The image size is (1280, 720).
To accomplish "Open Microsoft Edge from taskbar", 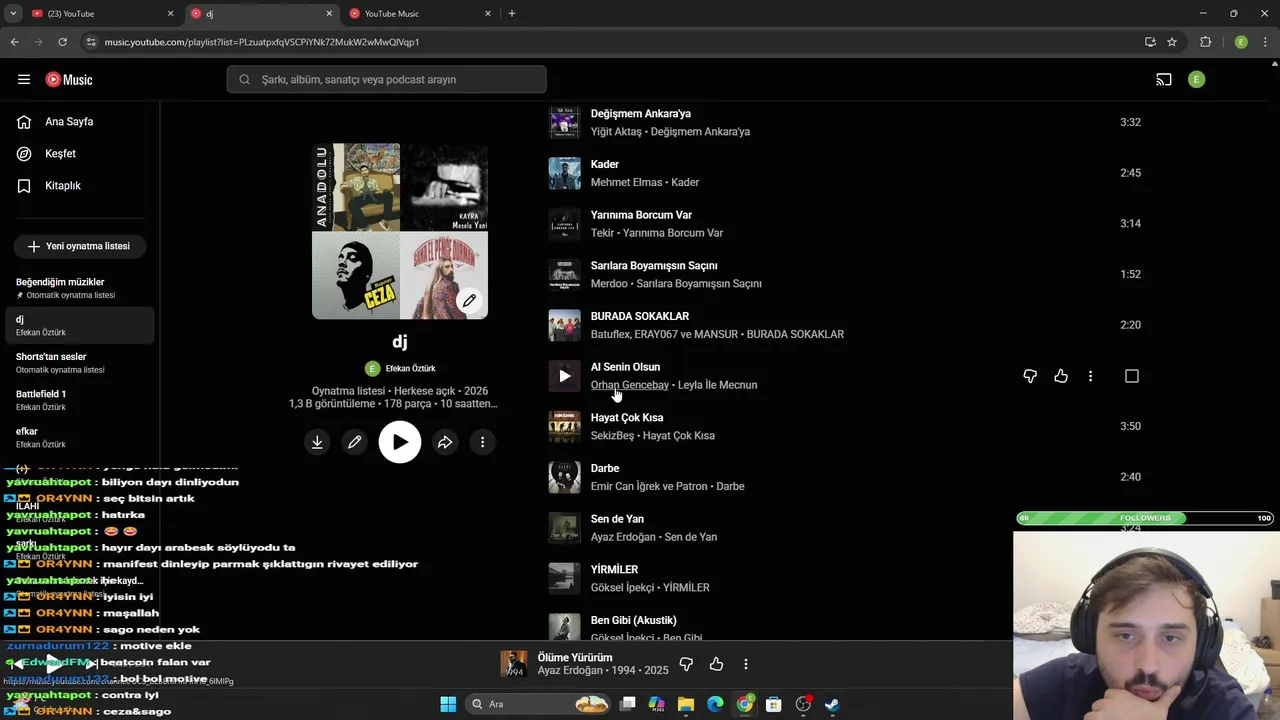I will (x=715, y=704).
